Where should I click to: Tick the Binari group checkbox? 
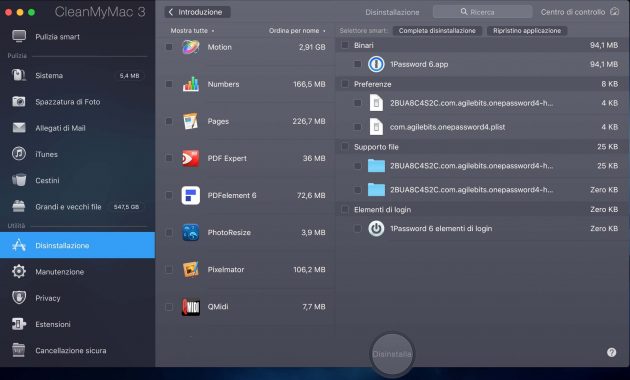(345, 45)
